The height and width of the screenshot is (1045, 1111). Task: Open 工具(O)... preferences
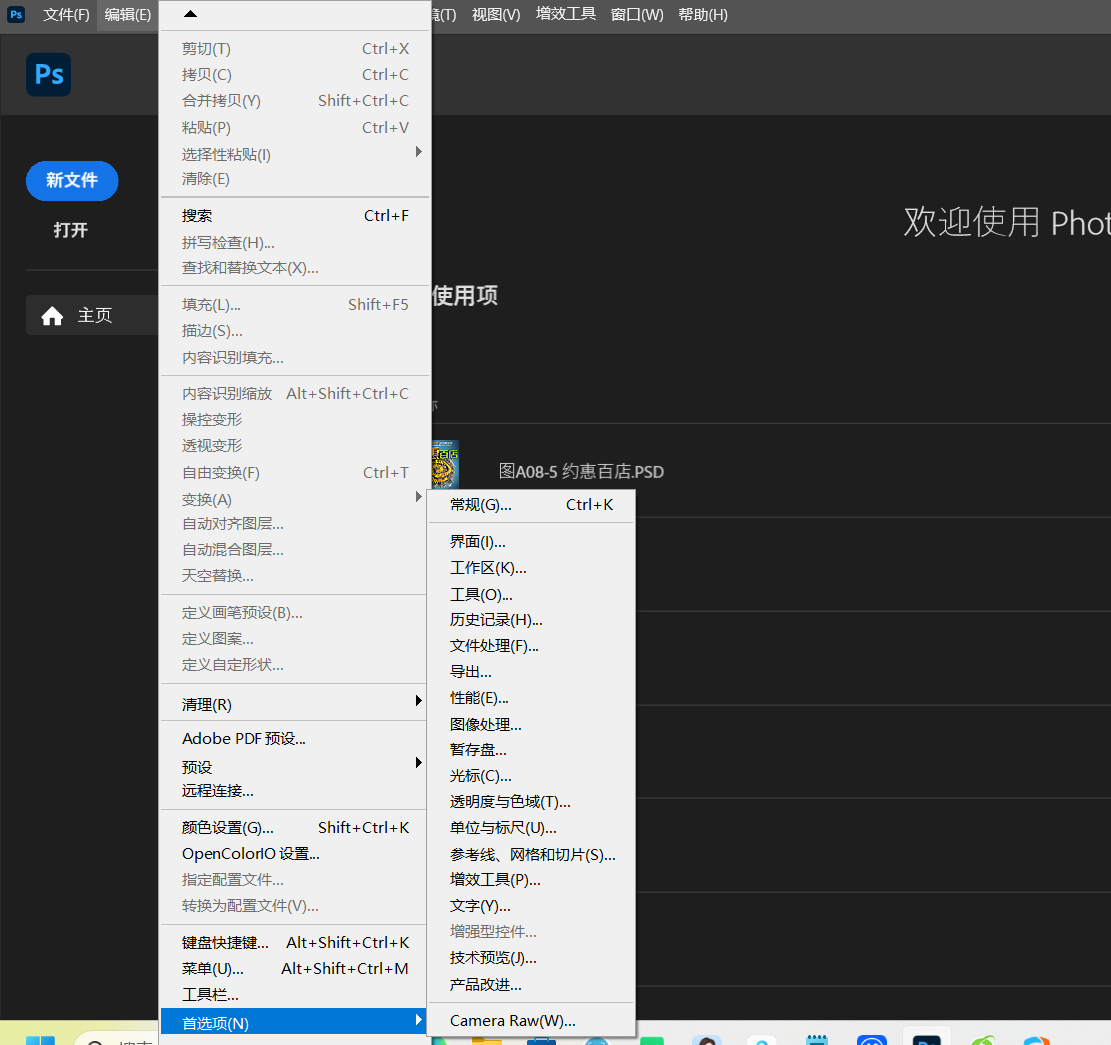531,594
